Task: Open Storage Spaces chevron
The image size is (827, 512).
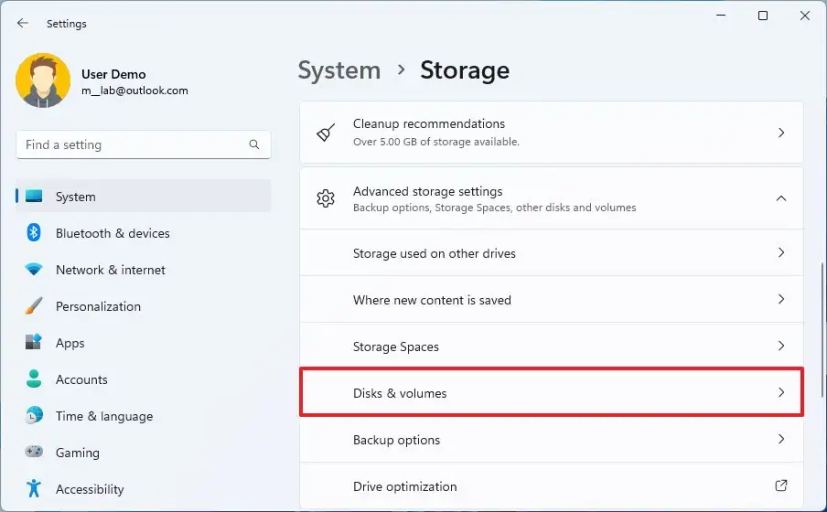Action: tap(781, 345)
